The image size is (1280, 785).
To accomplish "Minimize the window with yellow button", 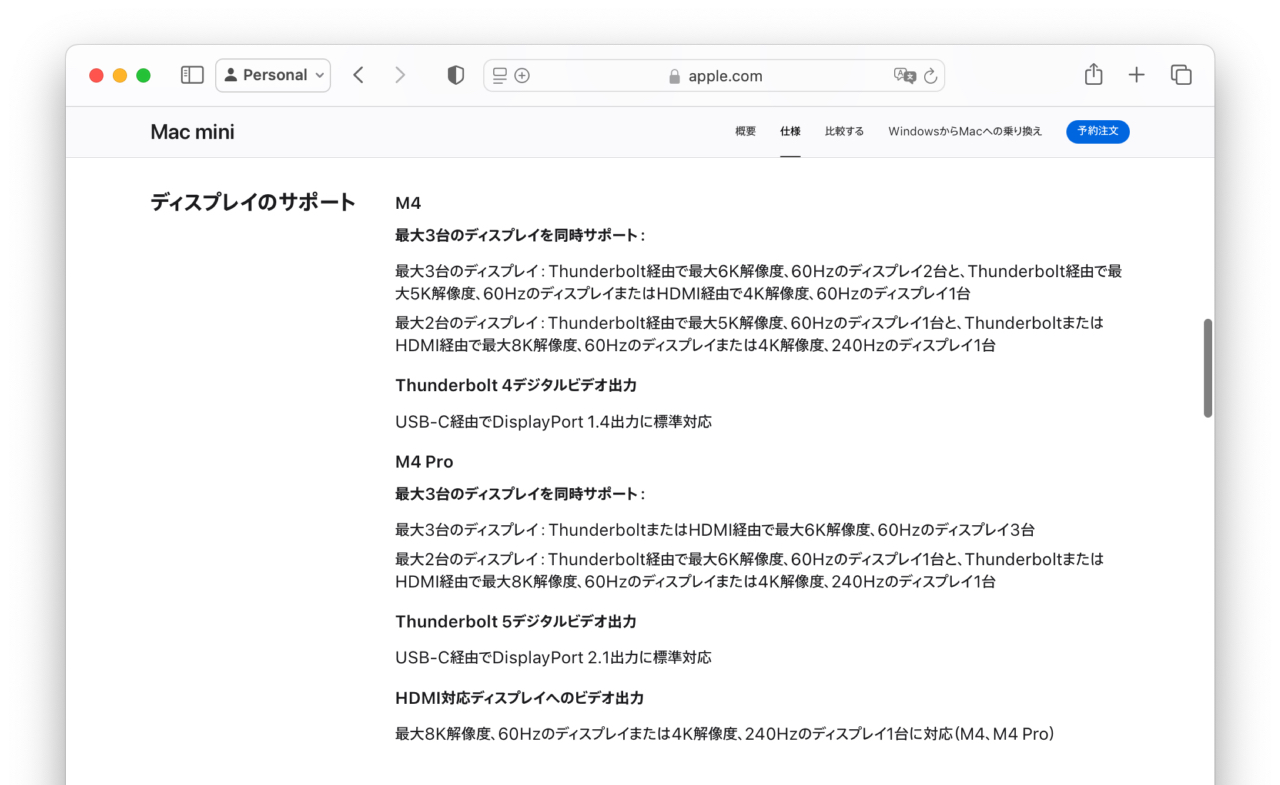I will tap(120, 75).
